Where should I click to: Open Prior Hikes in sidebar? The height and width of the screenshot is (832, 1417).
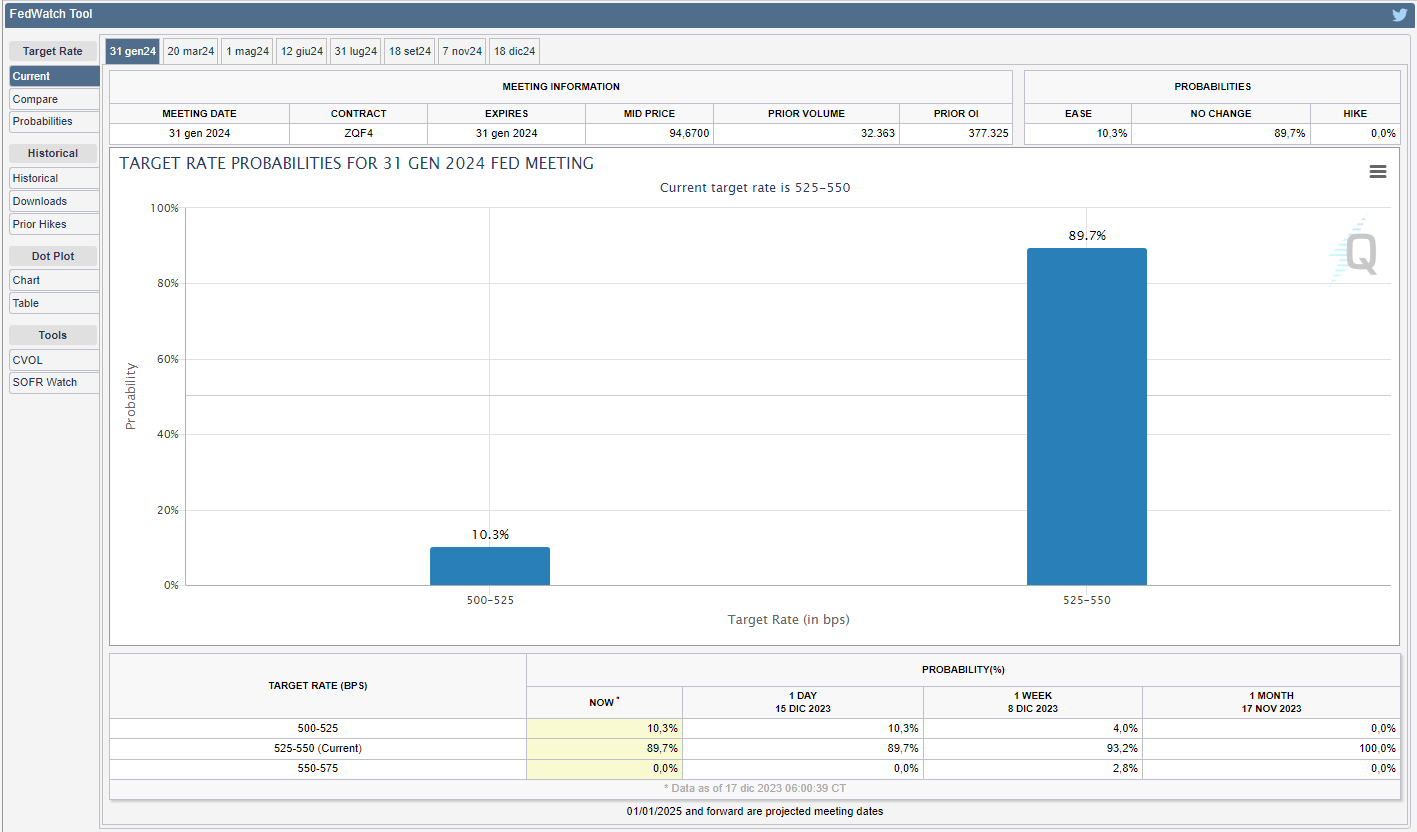54,224
